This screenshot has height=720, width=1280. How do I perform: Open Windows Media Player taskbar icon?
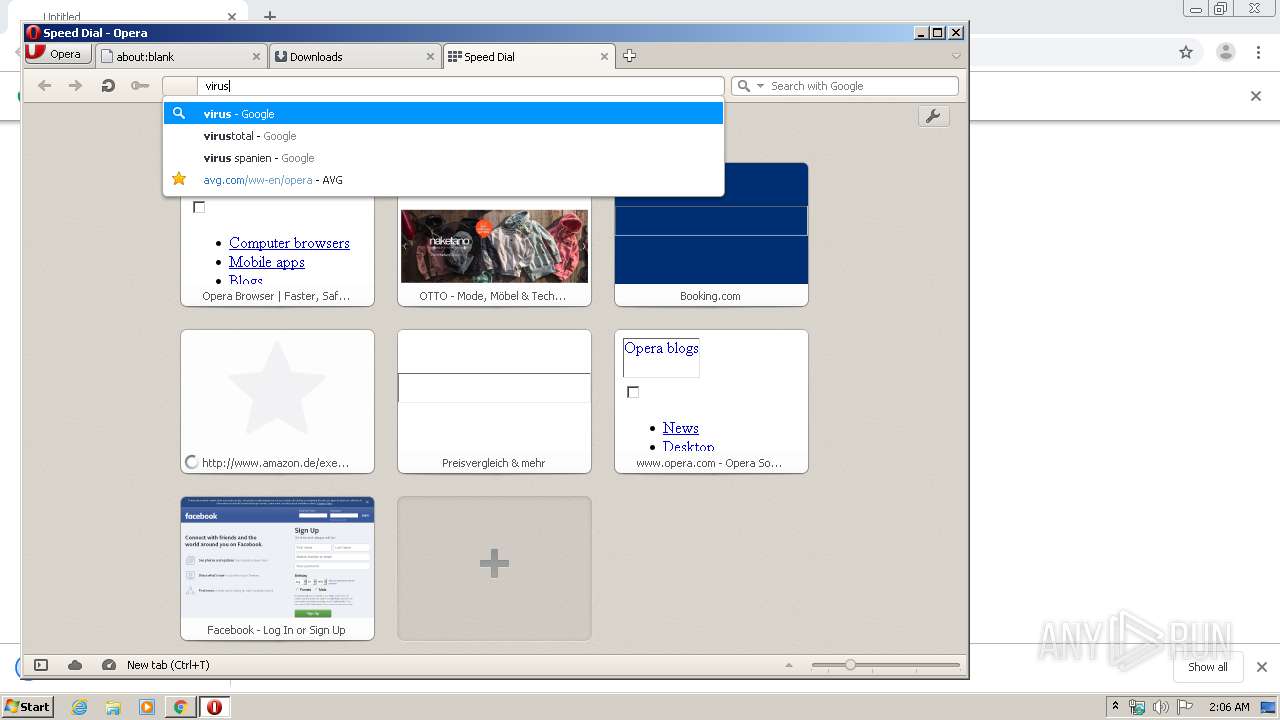coord(147,707)
